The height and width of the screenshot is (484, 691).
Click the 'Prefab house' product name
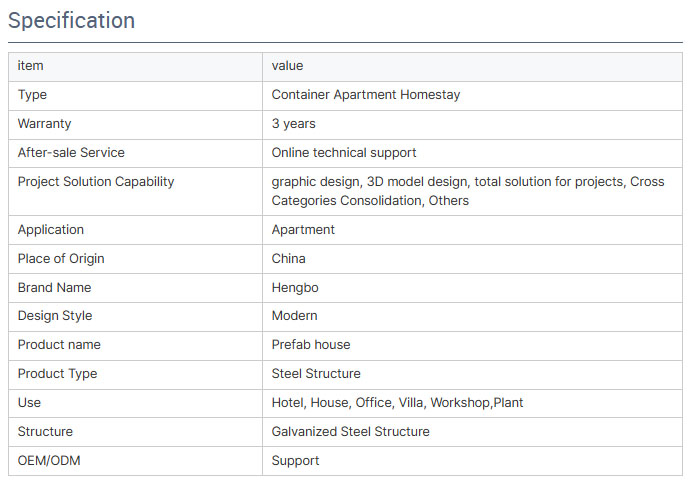click(x=311, y=345)
